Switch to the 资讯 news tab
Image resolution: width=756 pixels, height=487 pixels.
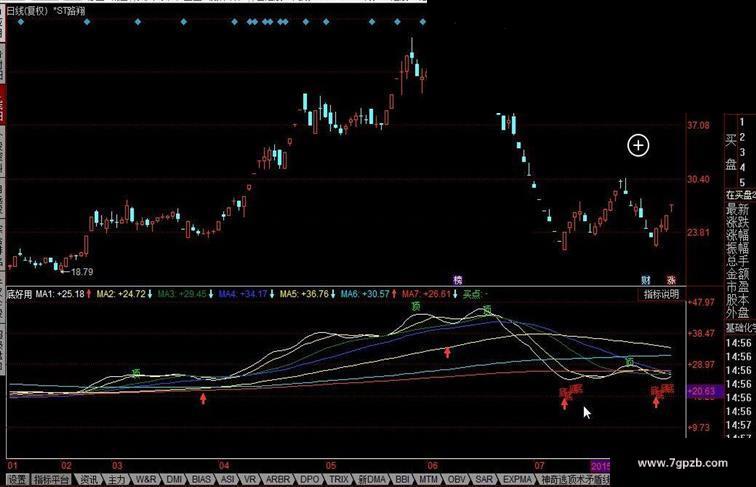89,480
